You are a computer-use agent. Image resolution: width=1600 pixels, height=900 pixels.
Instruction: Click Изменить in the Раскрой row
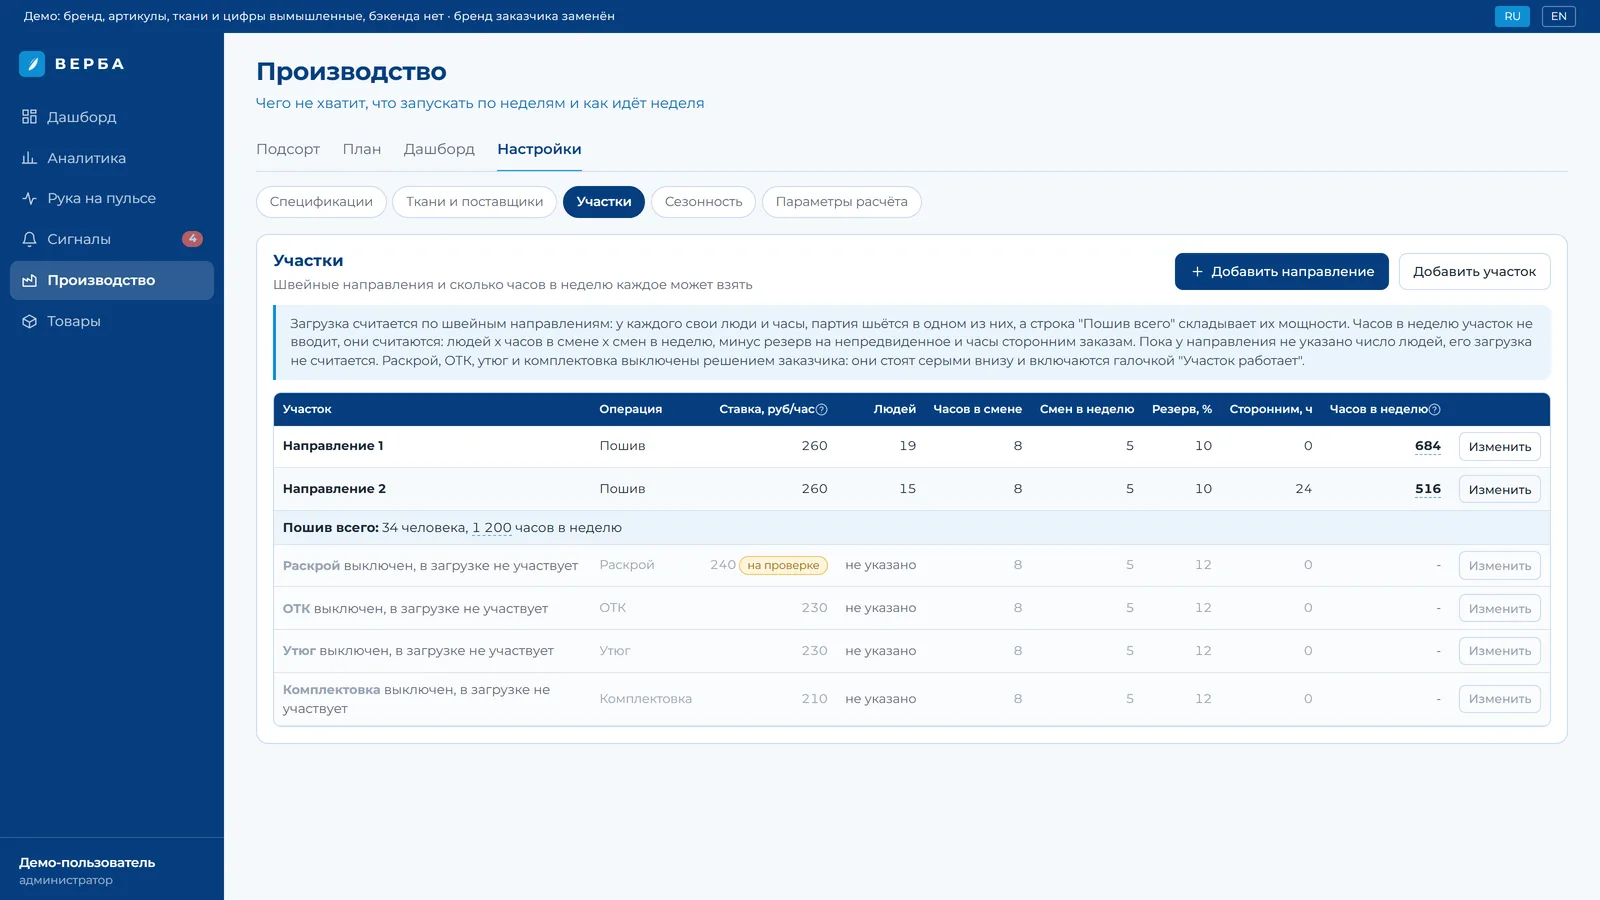1500,566
